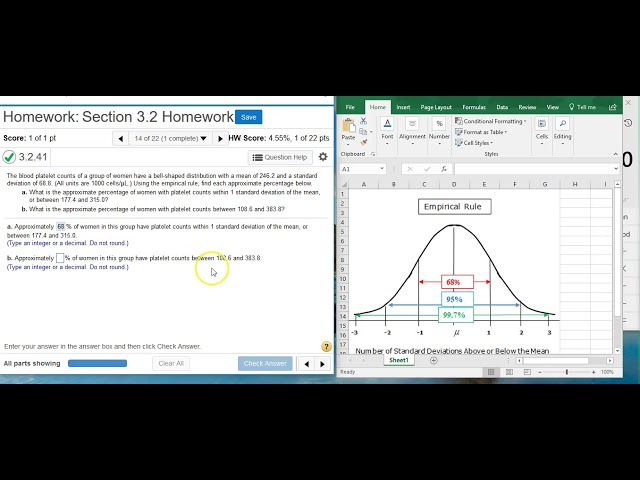Switch to the Page Layout tab

(436, 107)
